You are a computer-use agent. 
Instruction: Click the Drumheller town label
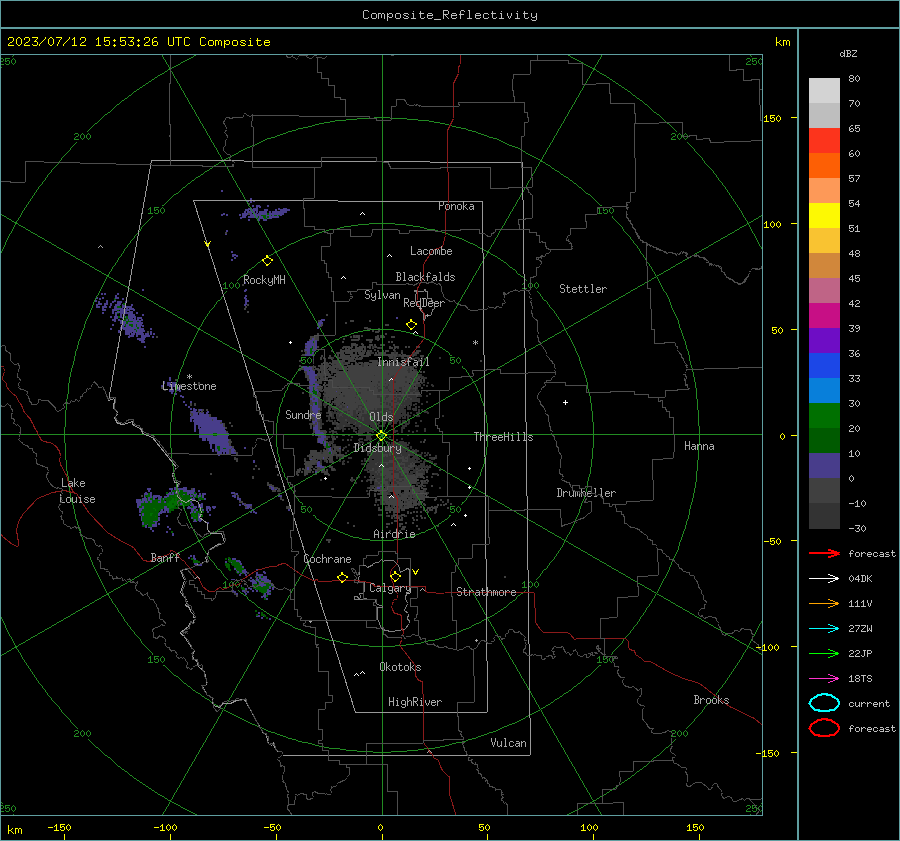pyautogui.click(x=586, y=493)
